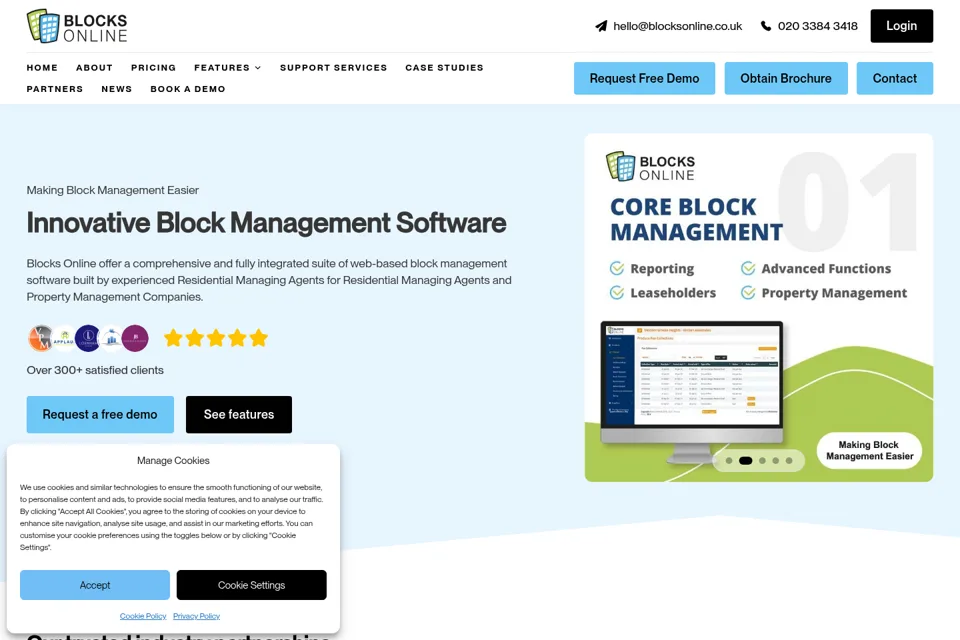Open Cookie Settings in cookie dialog
This screenshot has height=640, width=960.
point(252,585)
